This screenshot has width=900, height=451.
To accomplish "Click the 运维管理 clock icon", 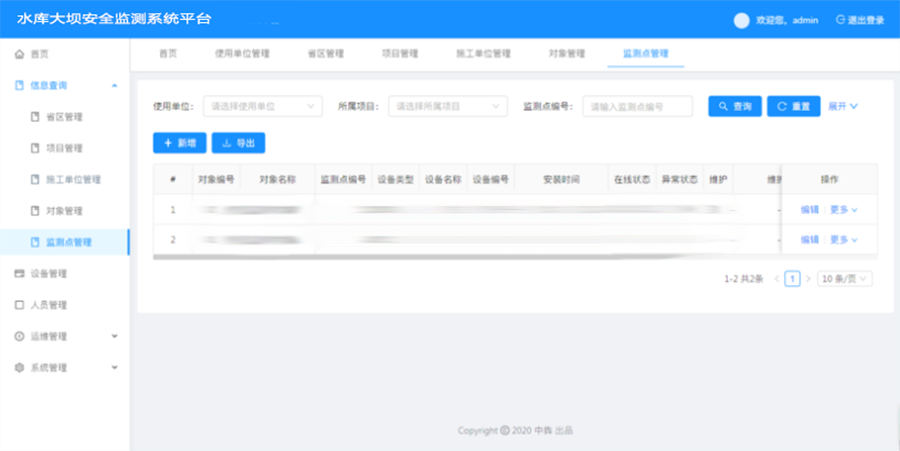I will pos(19,336).
